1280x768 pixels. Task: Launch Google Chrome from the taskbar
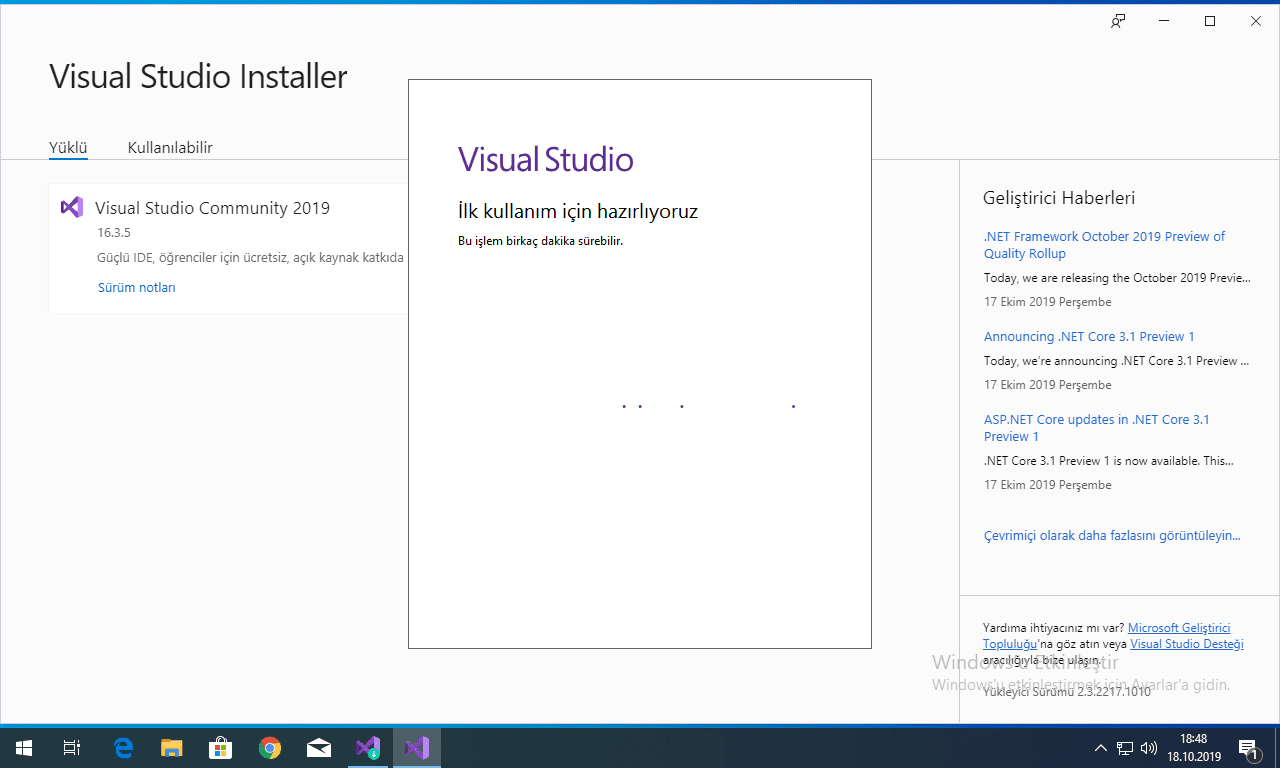pos(270,748)
